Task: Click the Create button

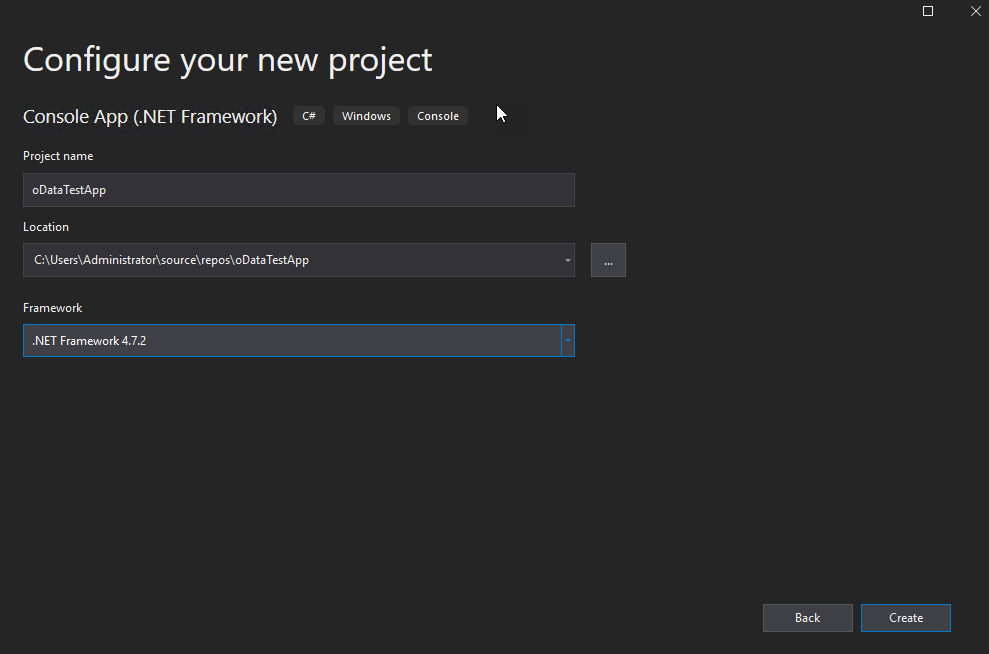Action: tap(905, 618)
